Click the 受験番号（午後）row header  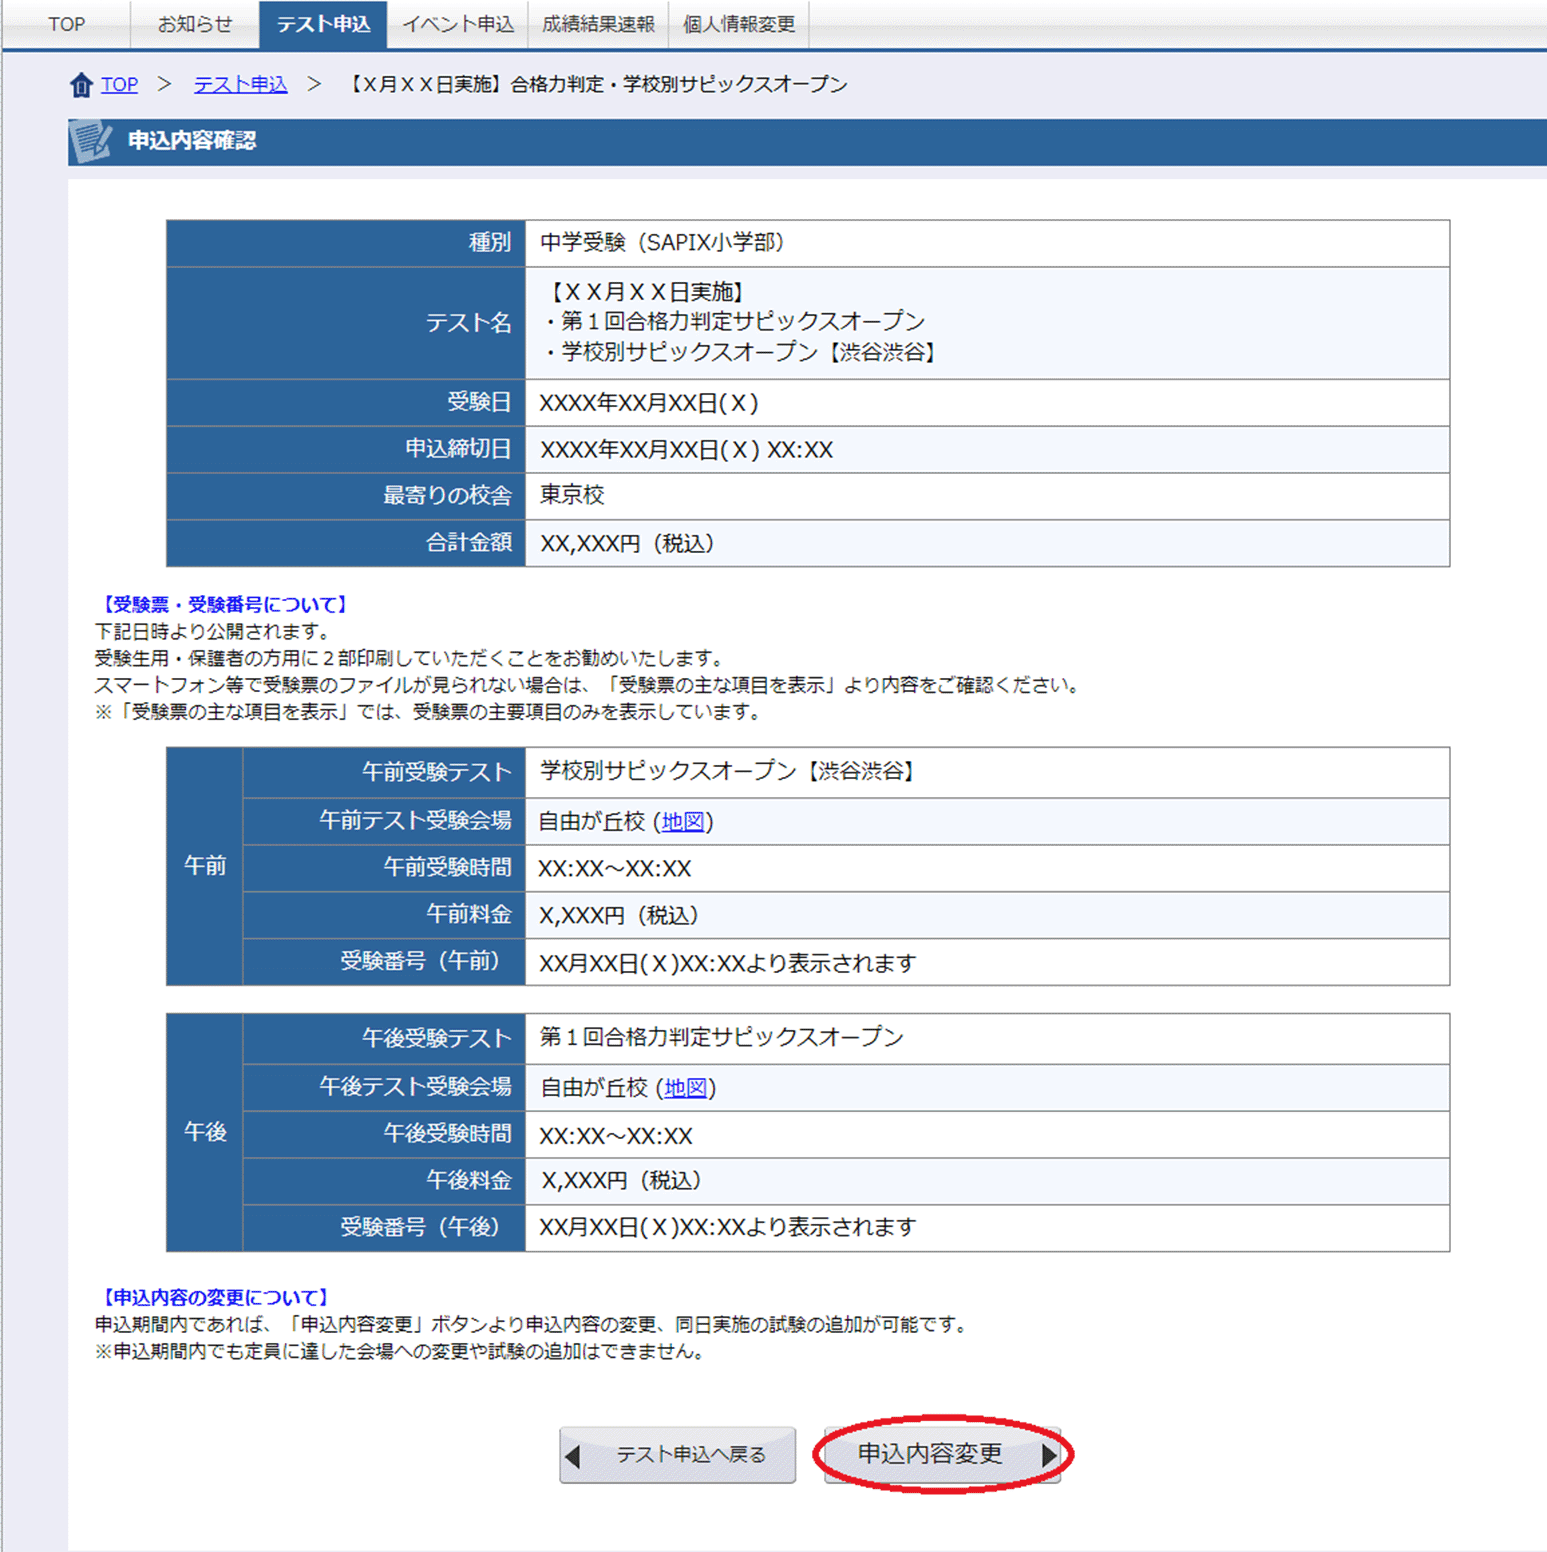point(384,1227)
